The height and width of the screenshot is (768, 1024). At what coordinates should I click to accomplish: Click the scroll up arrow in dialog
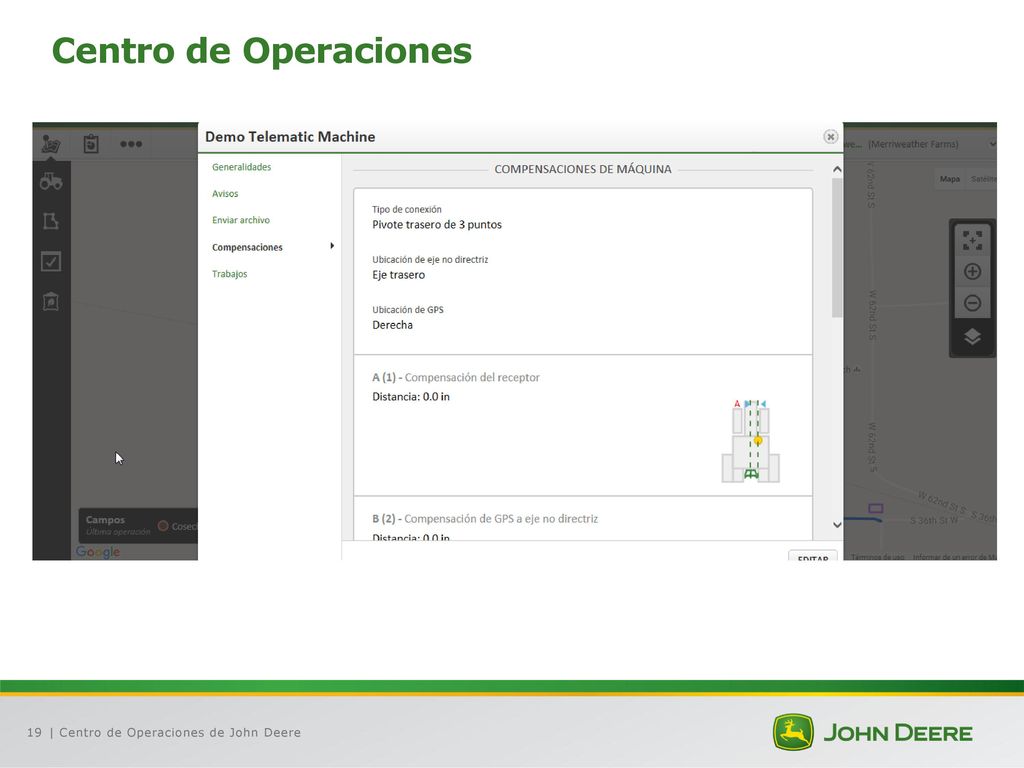point(837,169)
